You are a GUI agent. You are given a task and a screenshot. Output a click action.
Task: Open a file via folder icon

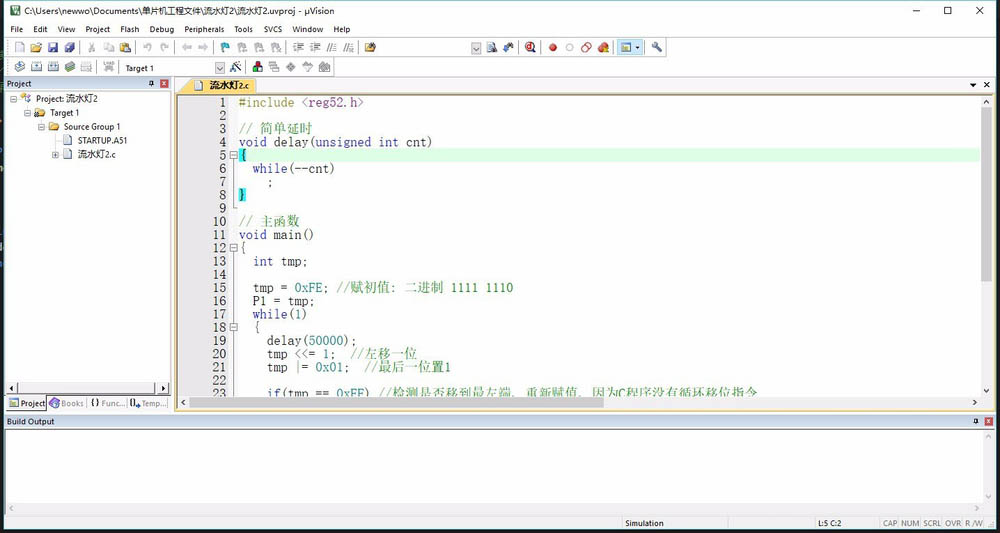pos(36,47)
